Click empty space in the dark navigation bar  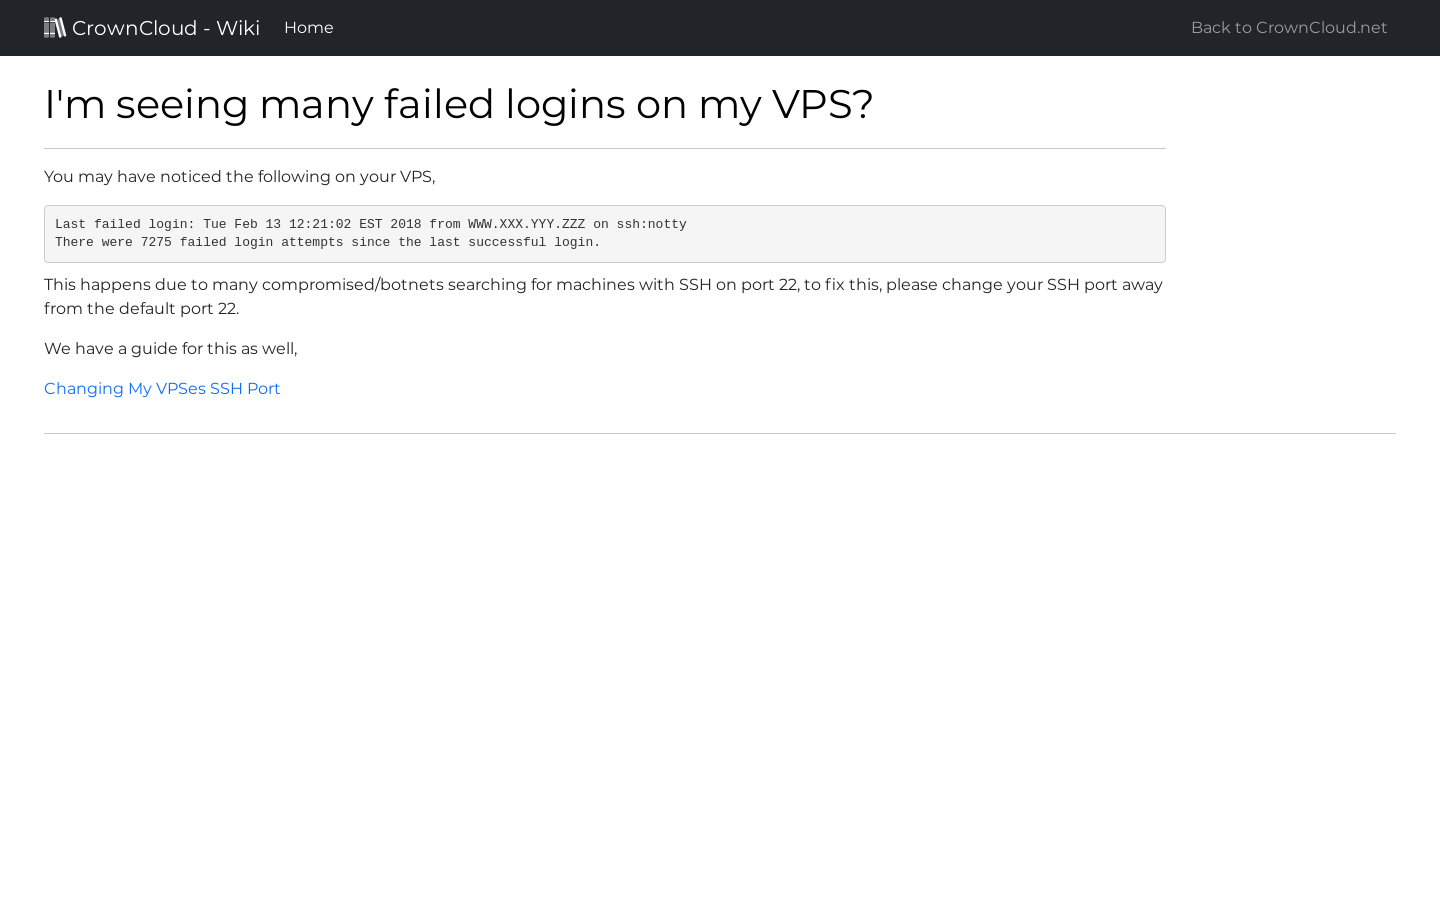pos(760,28)
